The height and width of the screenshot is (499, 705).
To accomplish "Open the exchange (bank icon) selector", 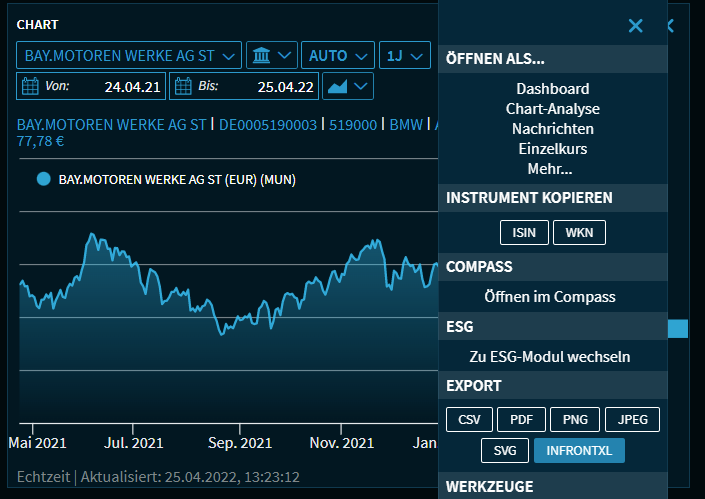I will pyautogui.click(x=273, y=55).
